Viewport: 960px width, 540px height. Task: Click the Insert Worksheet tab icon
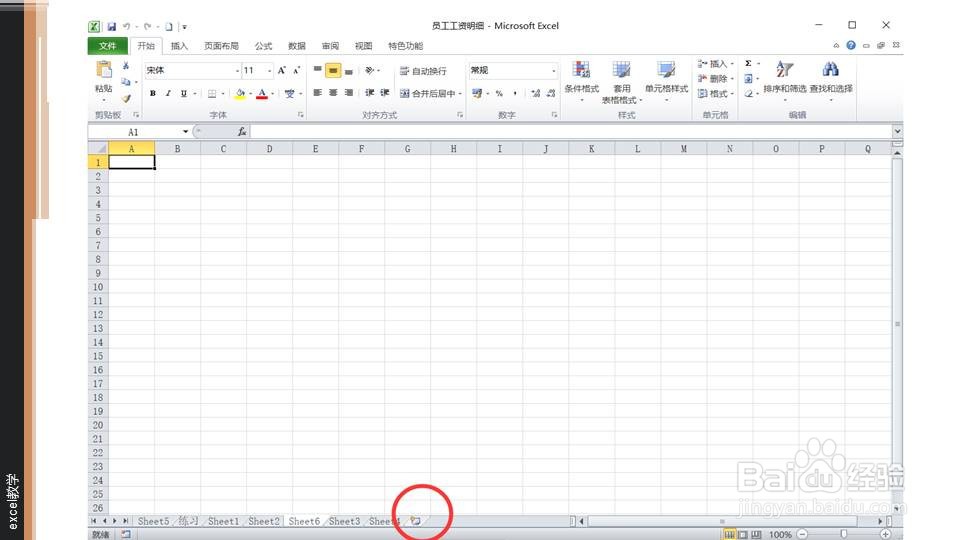coord(415,521)
